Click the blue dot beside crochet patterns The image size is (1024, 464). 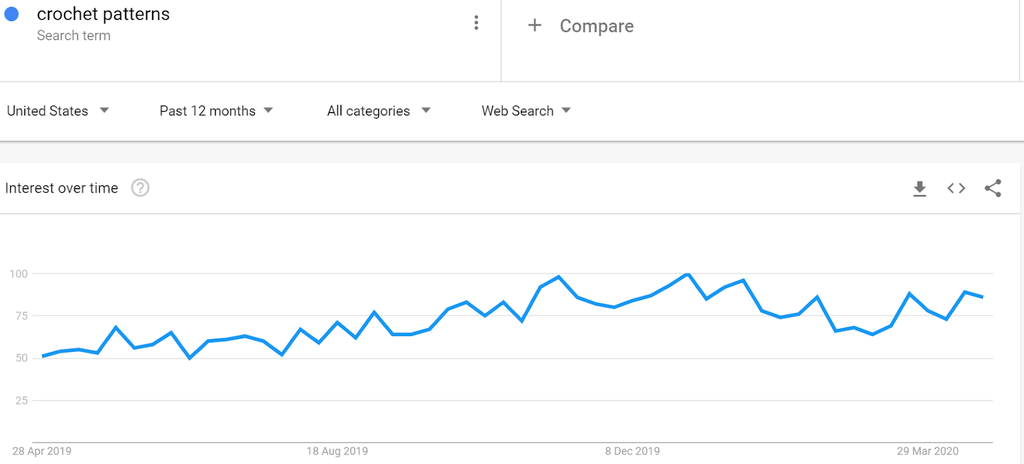[x=12, y=15]
